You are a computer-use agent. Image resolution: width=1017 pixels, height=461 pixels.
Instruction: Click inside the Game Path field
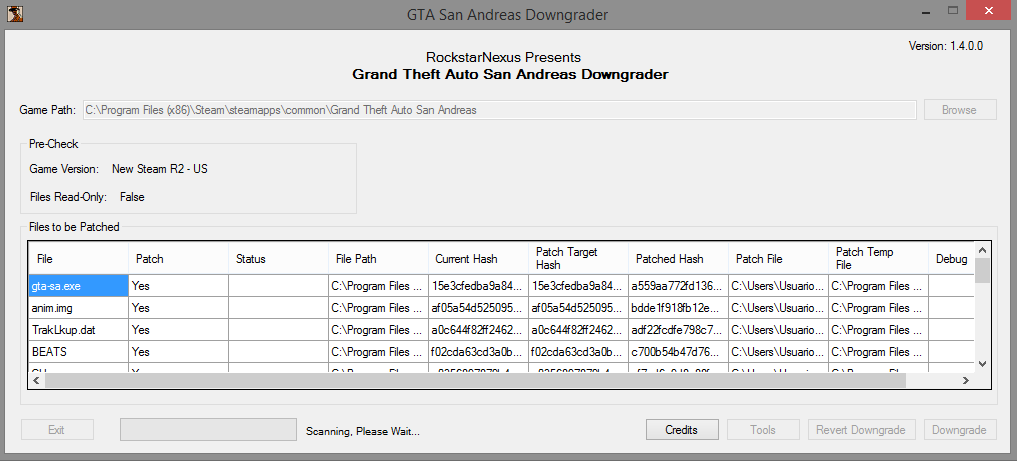[x=499, y=110]
